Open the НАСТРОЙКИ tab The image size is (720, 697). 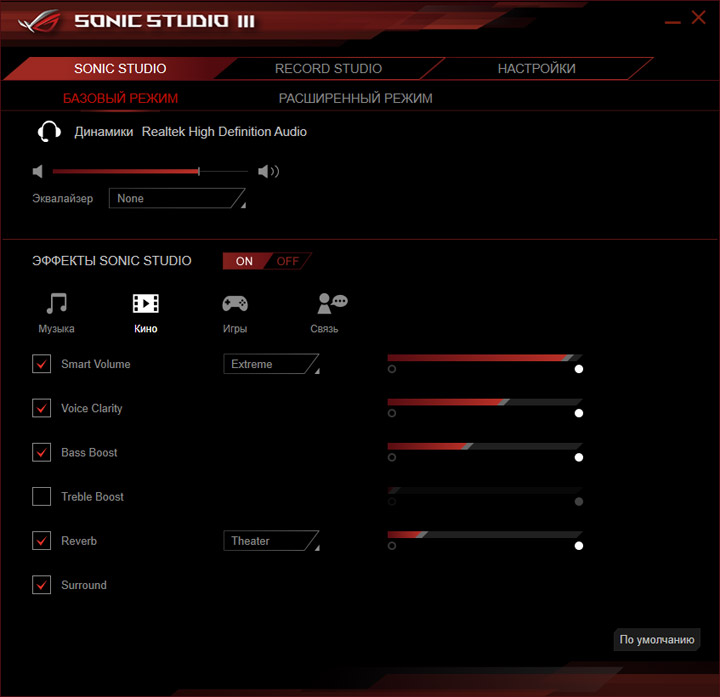point(536,68)
